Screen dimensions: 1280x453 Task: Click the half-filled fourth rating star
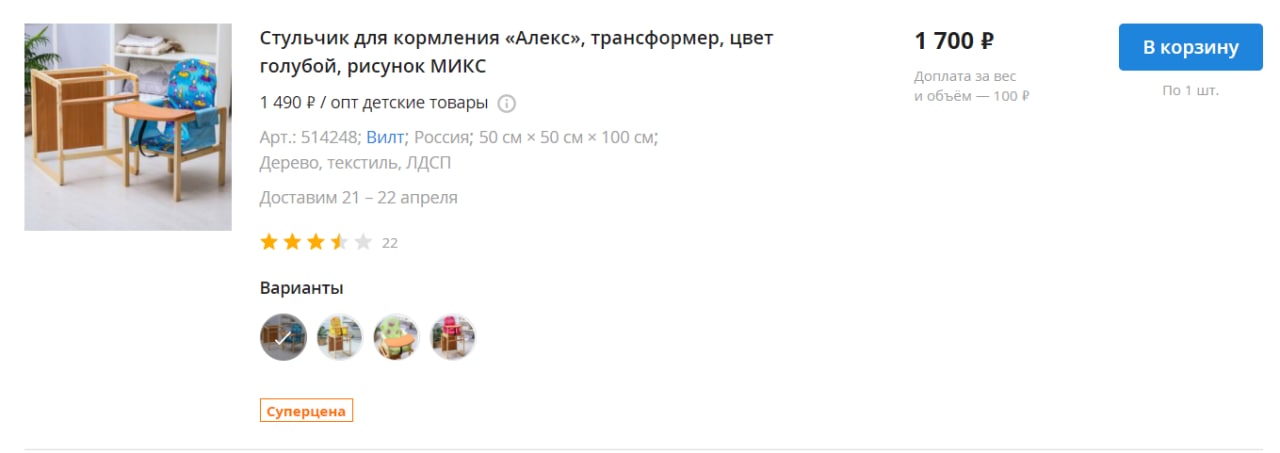tap(339, 242)
